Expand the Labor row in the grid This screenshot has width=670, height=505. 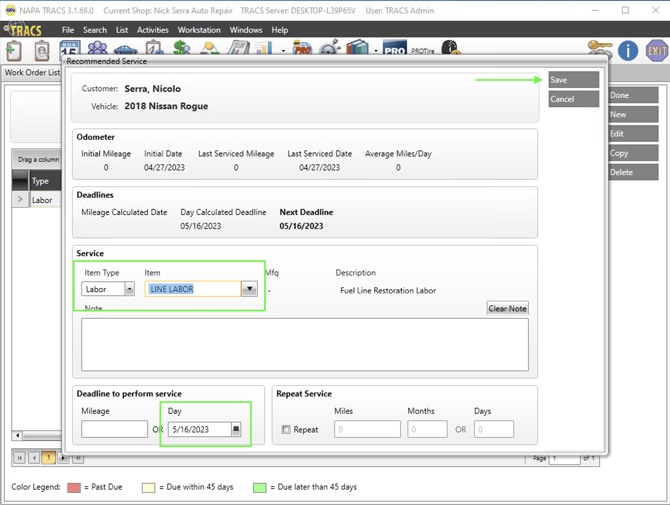click(x=20, y=200)
